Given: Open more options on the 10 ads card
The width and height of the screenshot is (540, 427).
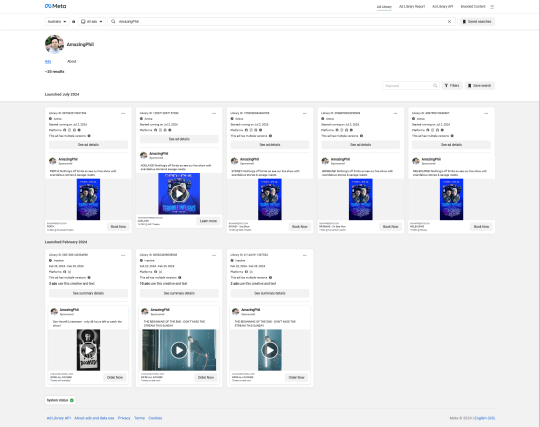Looking at the screenshot, I should click(x=214, y=255).
